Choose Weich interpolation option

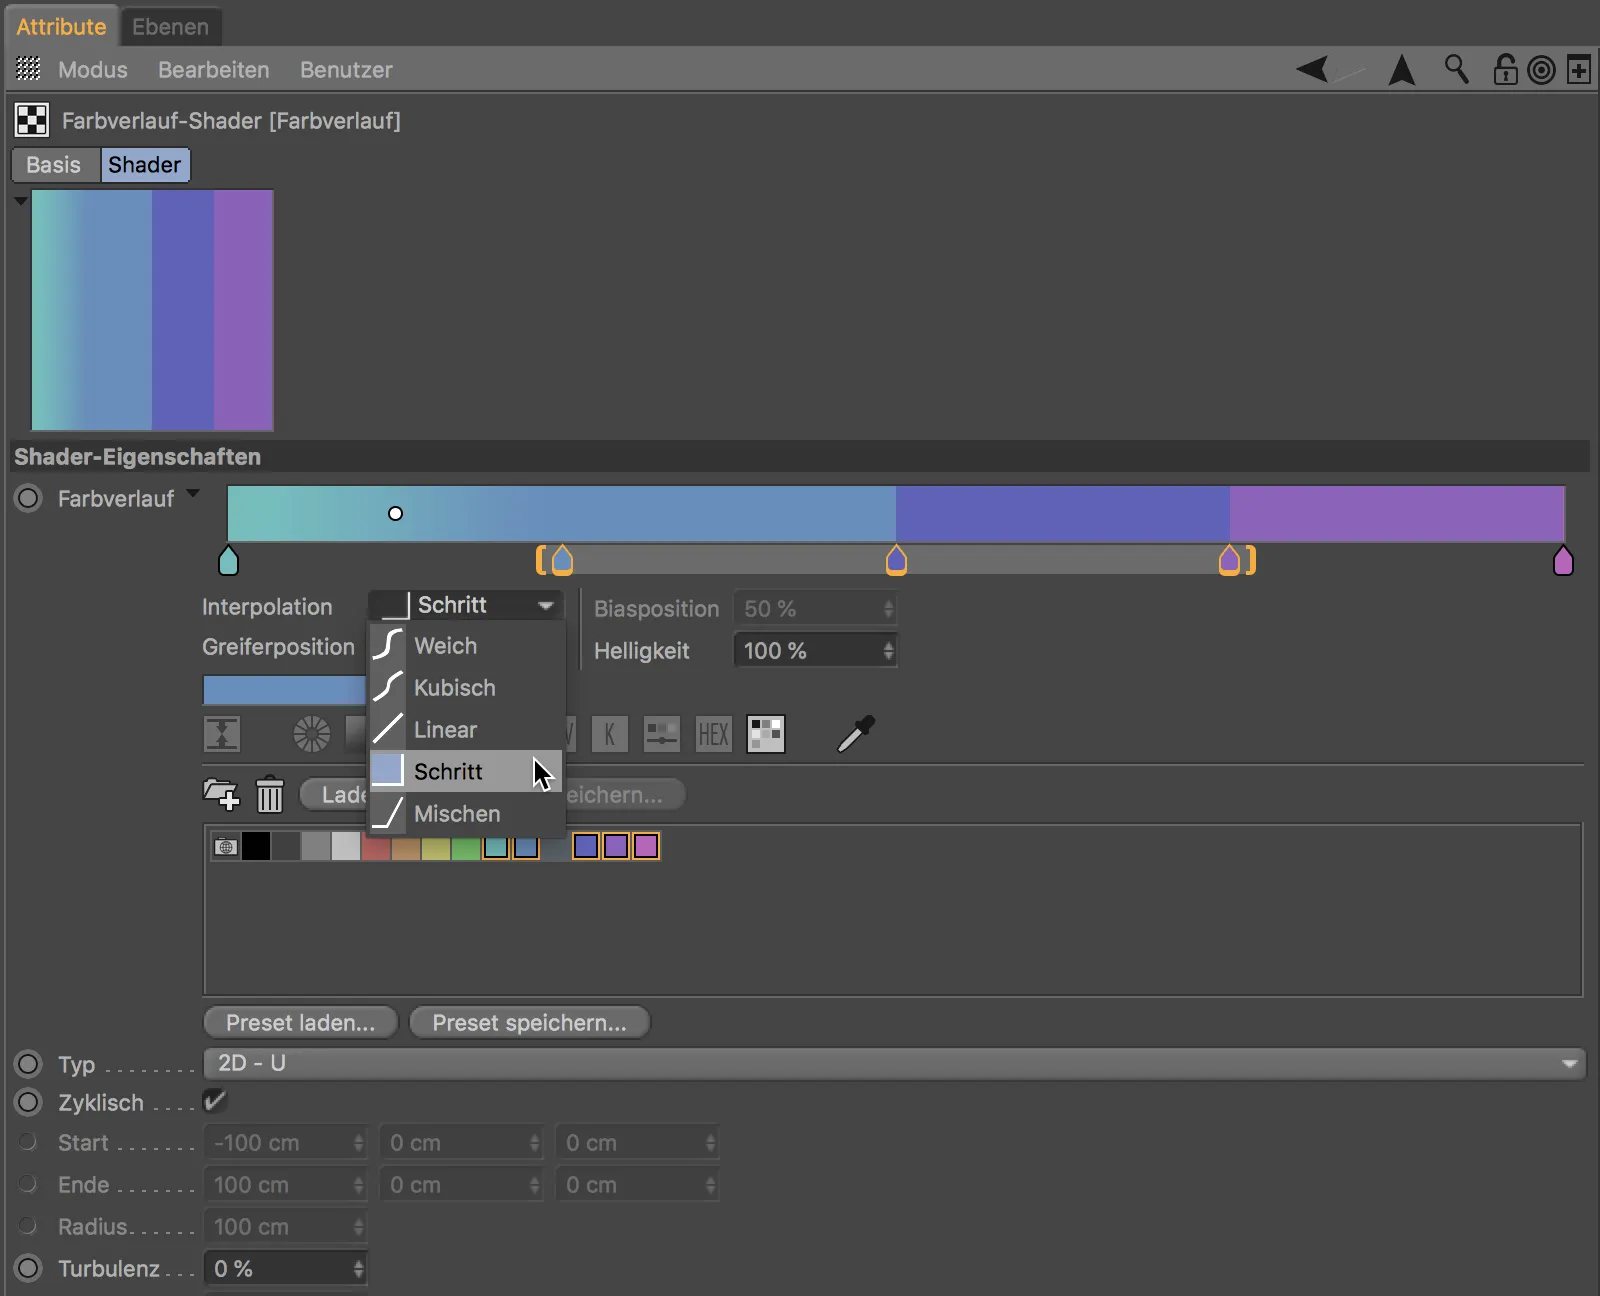click(x=466, y=646)
